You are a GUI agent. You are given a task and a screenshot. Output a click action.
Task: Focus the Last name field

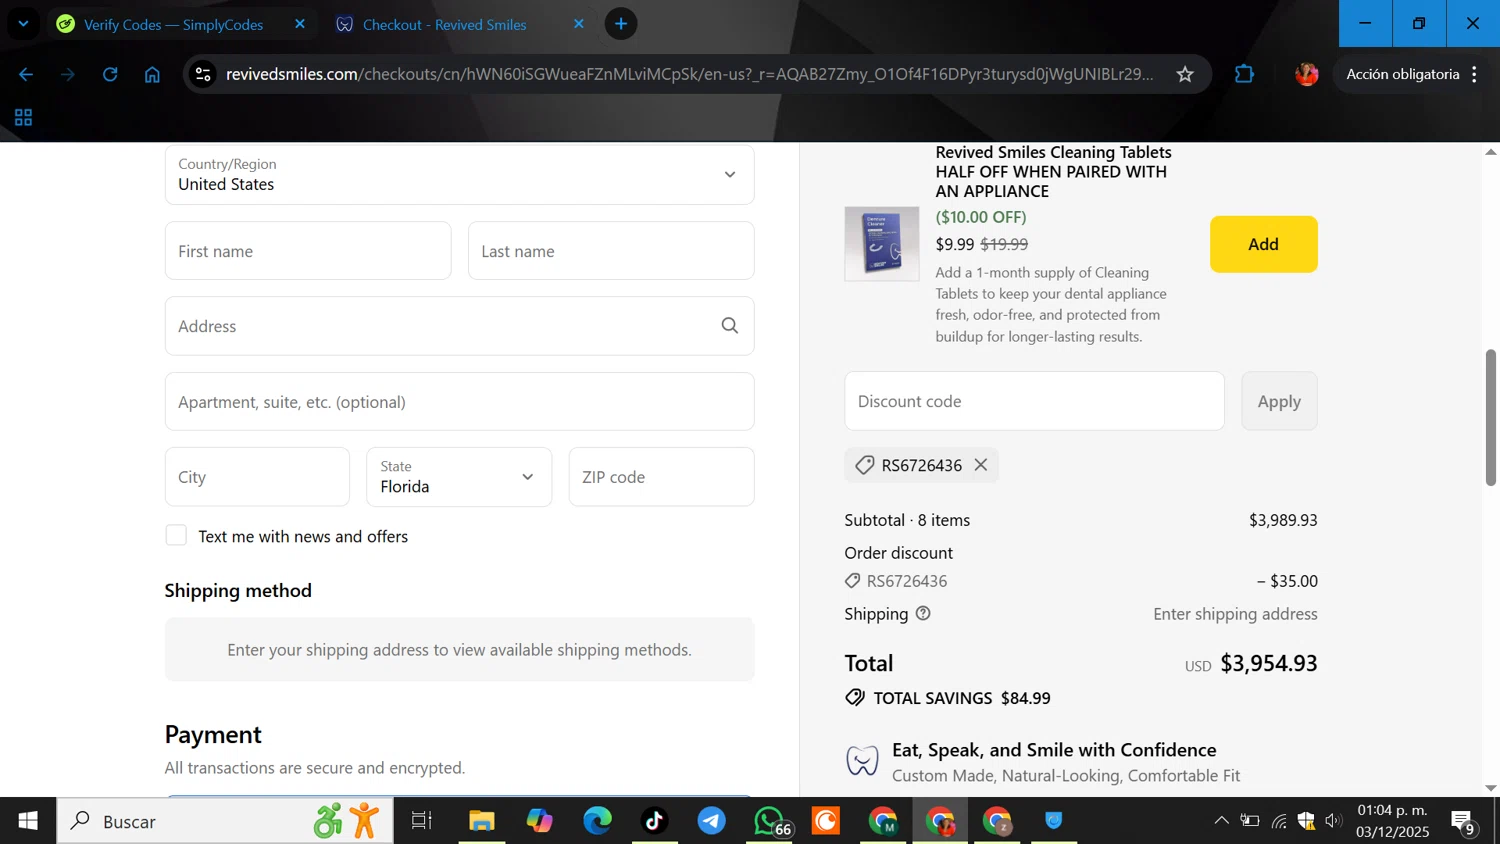611,251
